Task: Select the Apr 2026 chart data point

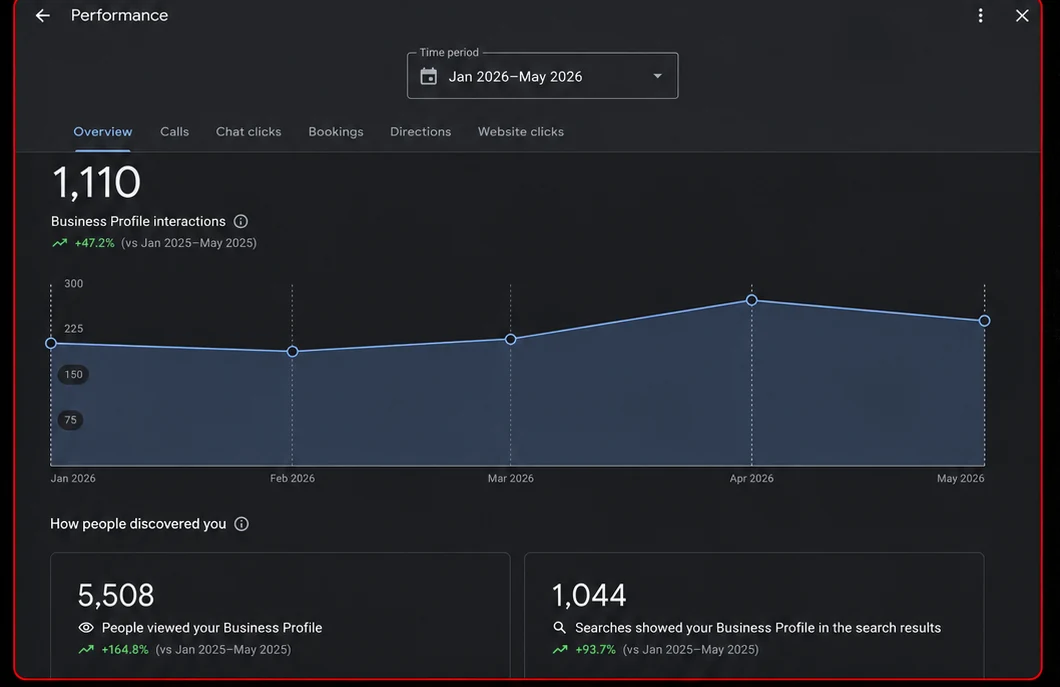Action: click(752, 300)
